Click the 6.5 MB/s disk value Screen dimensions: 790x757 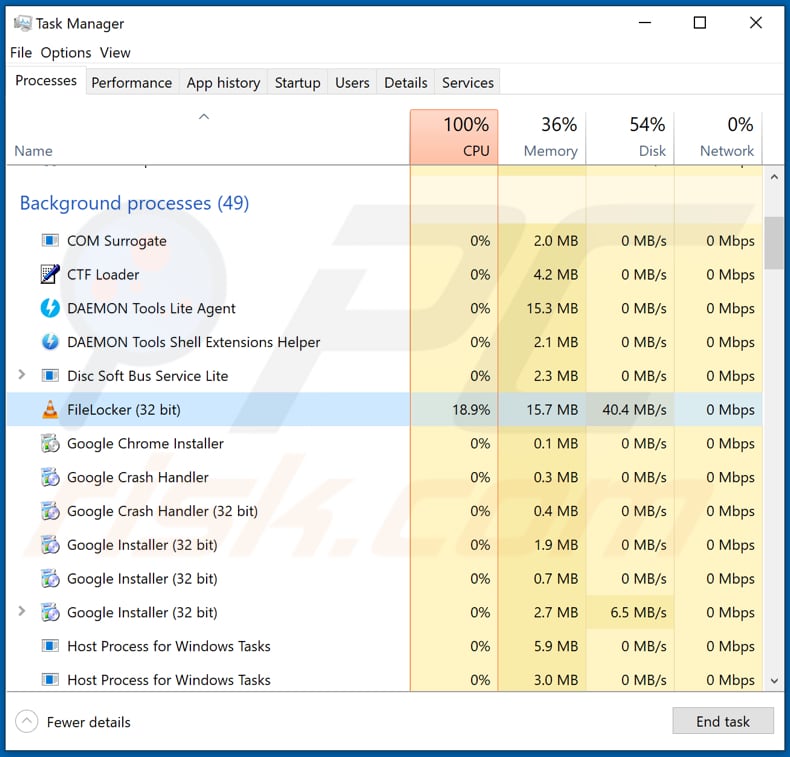(x=638, y=612)
